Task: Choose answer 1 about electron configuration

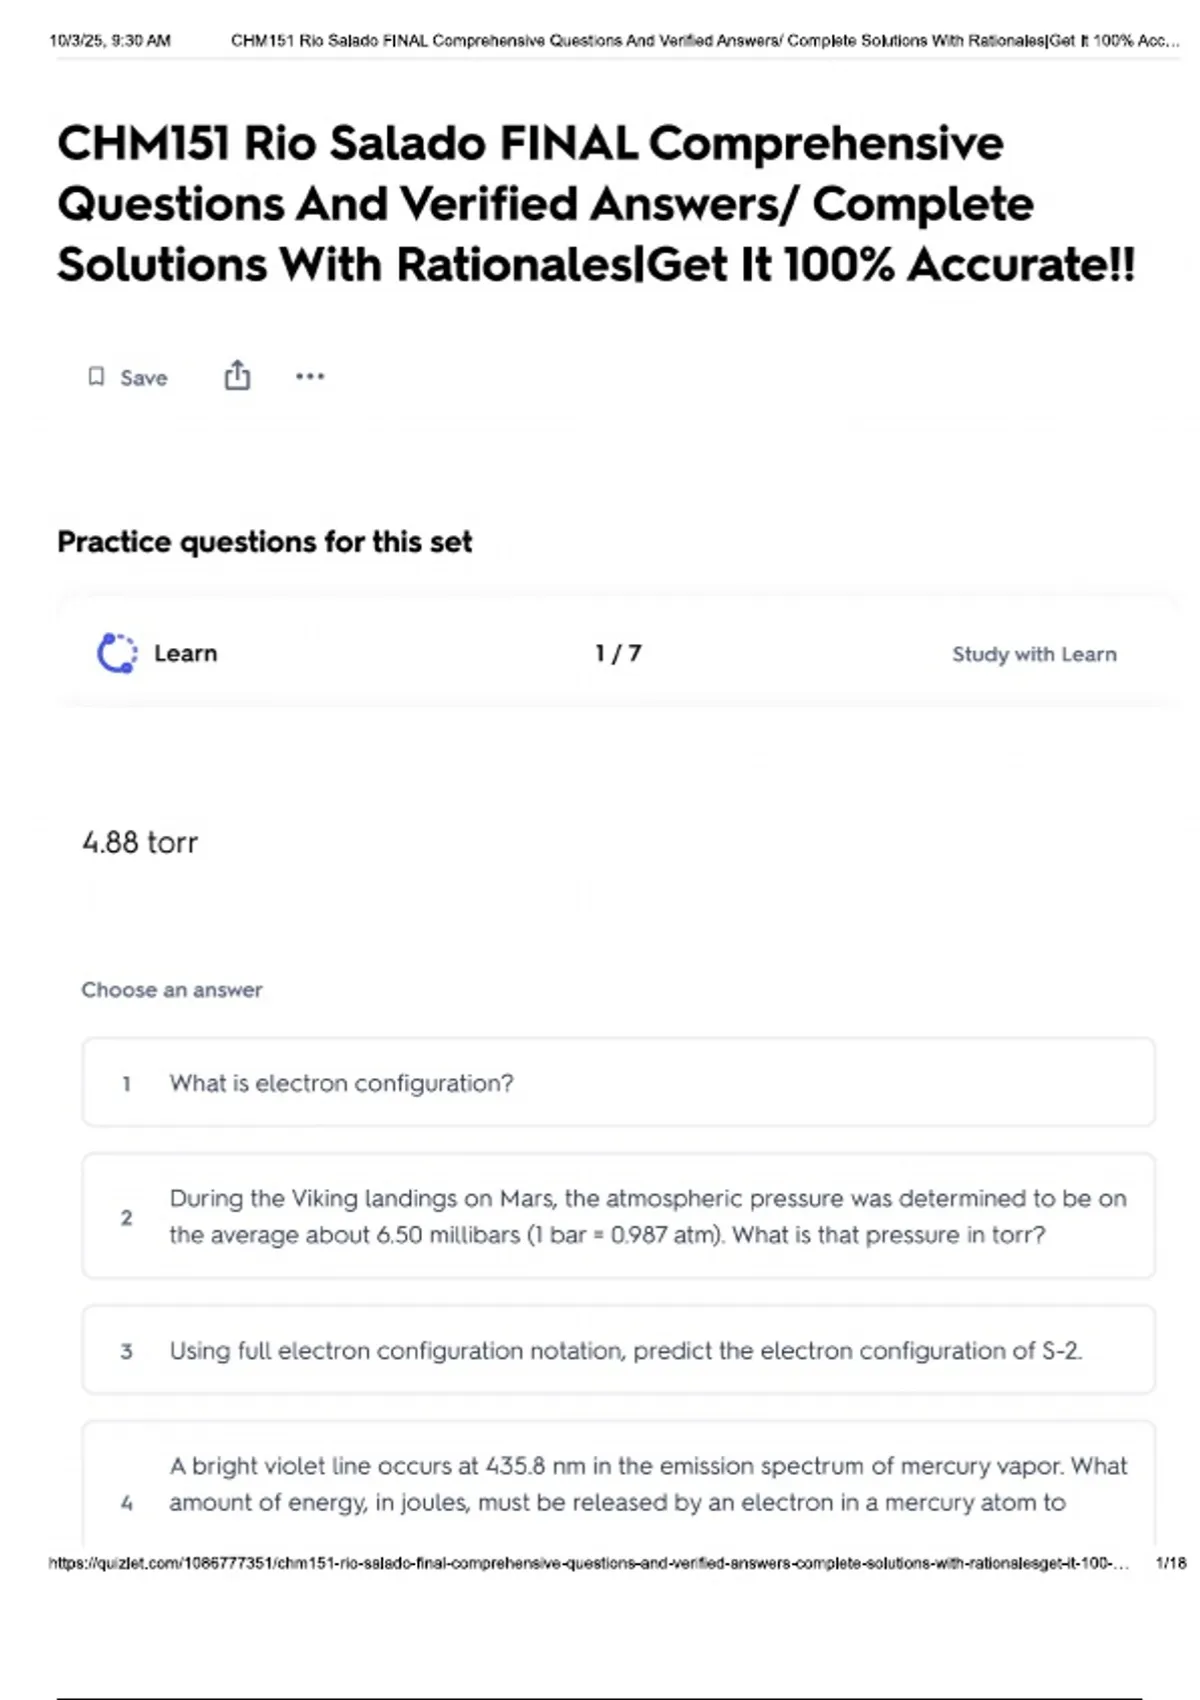Action: click(618, 1082)
